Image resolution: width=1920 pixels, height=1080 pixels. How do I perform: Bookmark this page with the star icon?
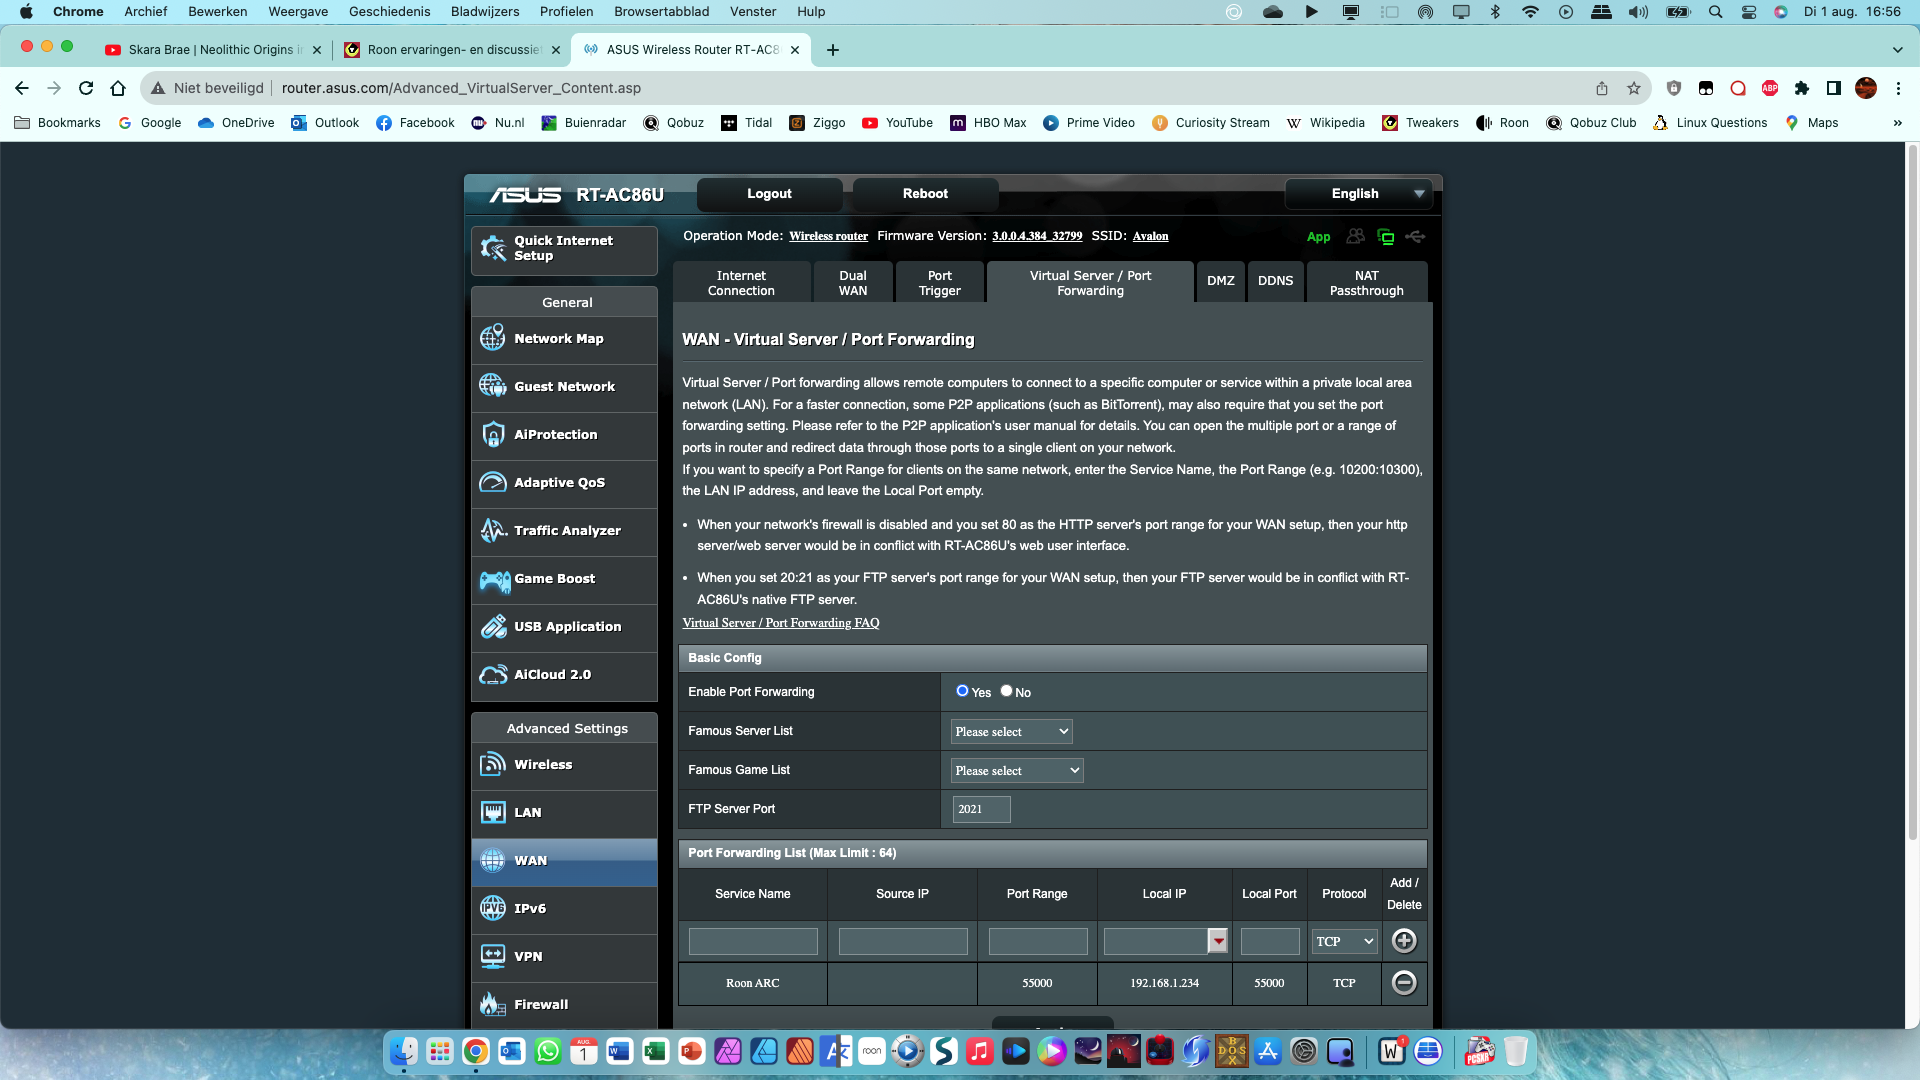1634,88
